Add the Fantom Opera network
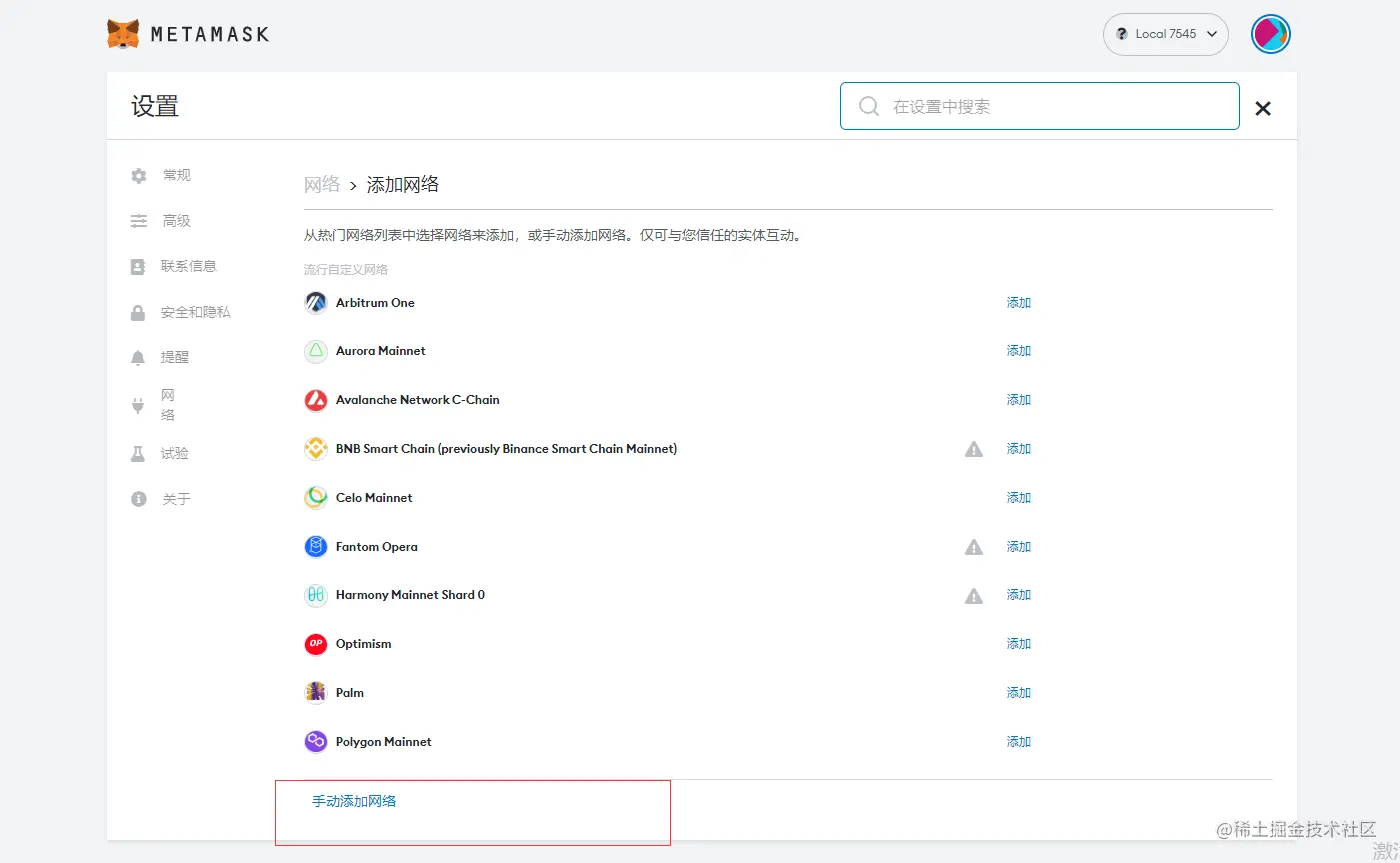This screenshot has height=863, width=1400. click(1019, 547)
